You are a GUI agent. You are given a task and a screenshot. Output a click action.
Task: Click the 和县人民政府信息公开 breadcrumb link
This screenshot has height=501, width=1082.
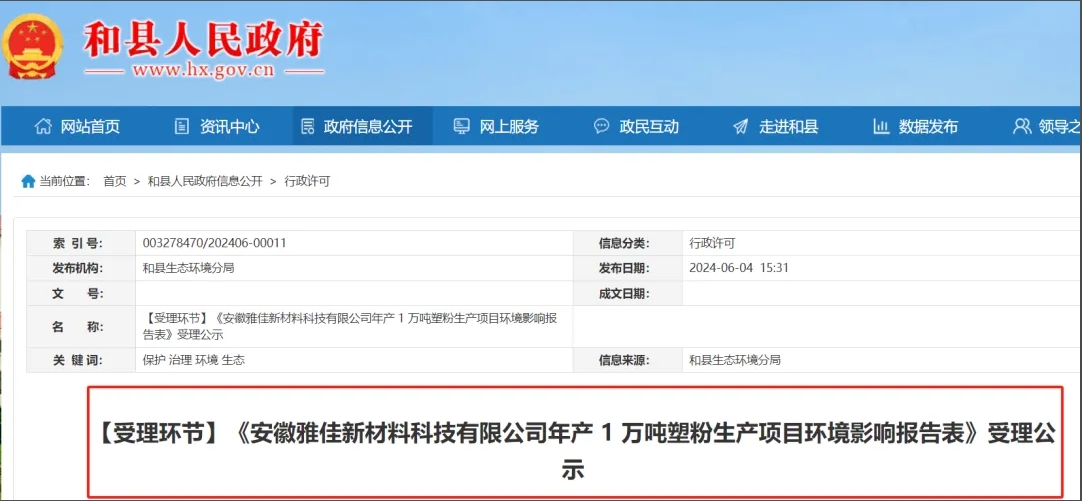point(204,181)
